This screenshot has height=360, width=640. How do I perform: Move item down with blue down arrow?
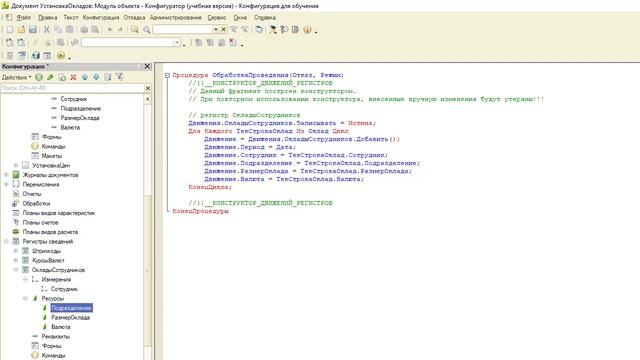pyautogui.click(x=96, y=77)
